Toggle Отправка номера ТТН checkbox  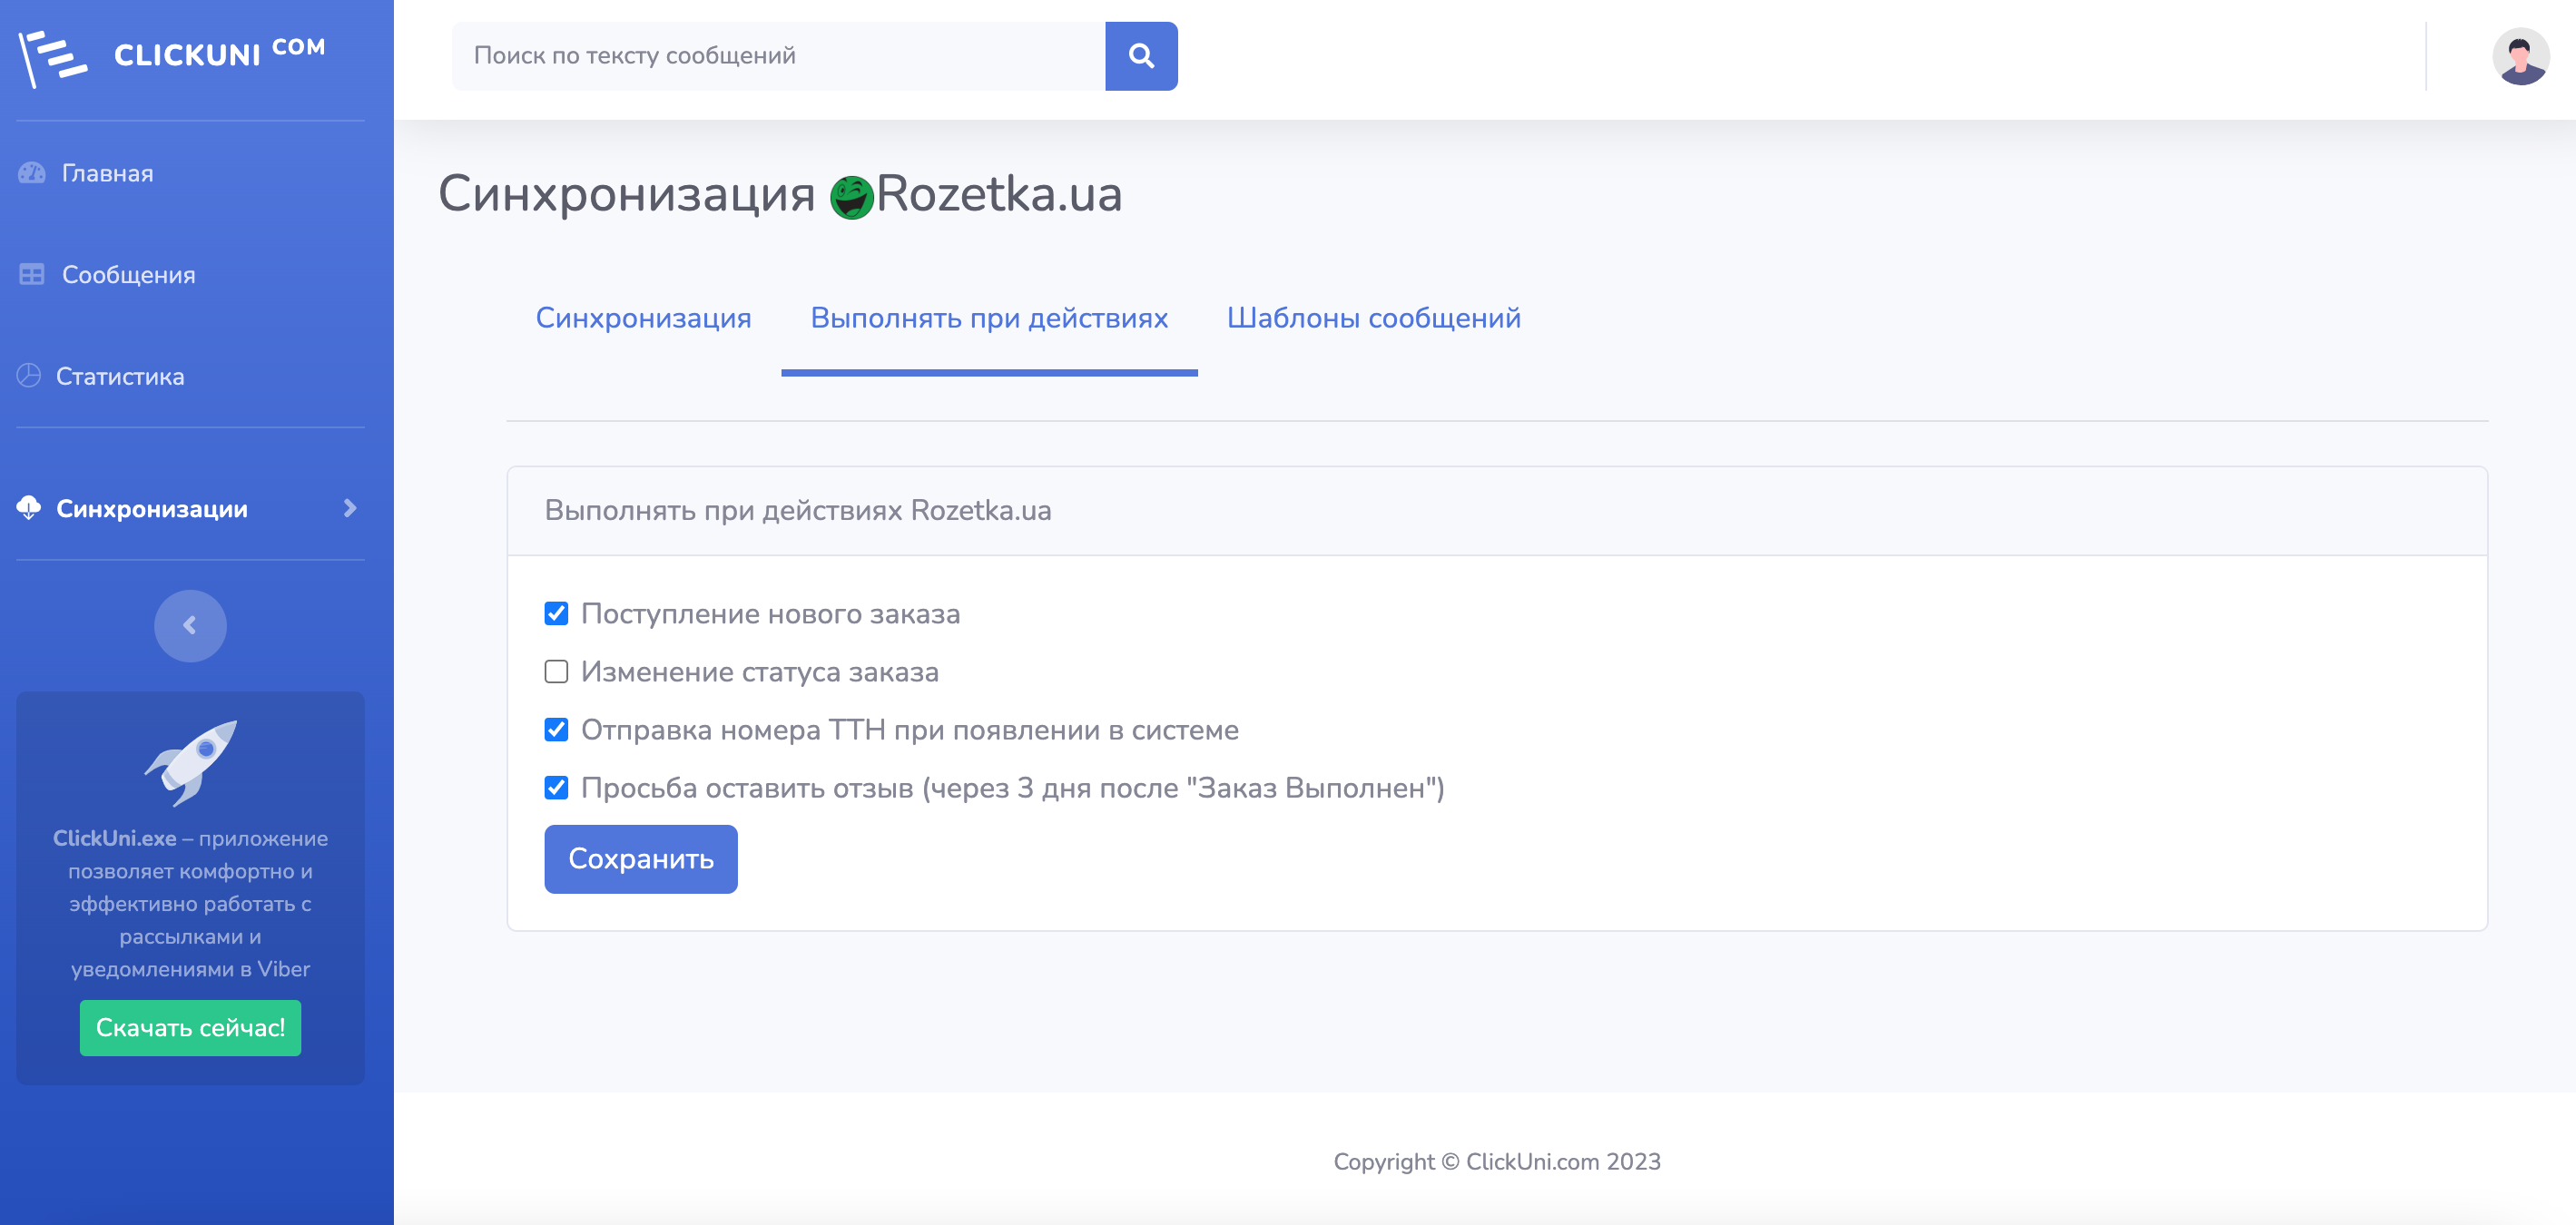pos(556,730)
